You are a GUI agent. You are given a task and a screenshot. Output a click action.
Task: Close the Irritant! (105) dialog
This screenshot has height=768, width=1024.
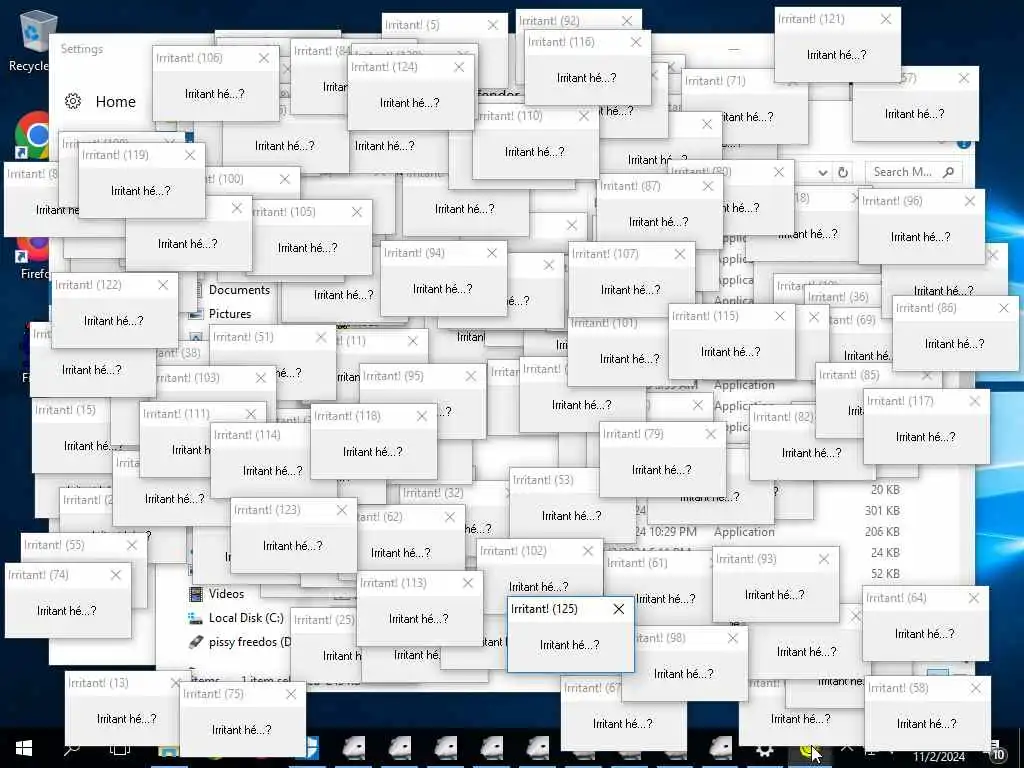[x=357, y=212]
